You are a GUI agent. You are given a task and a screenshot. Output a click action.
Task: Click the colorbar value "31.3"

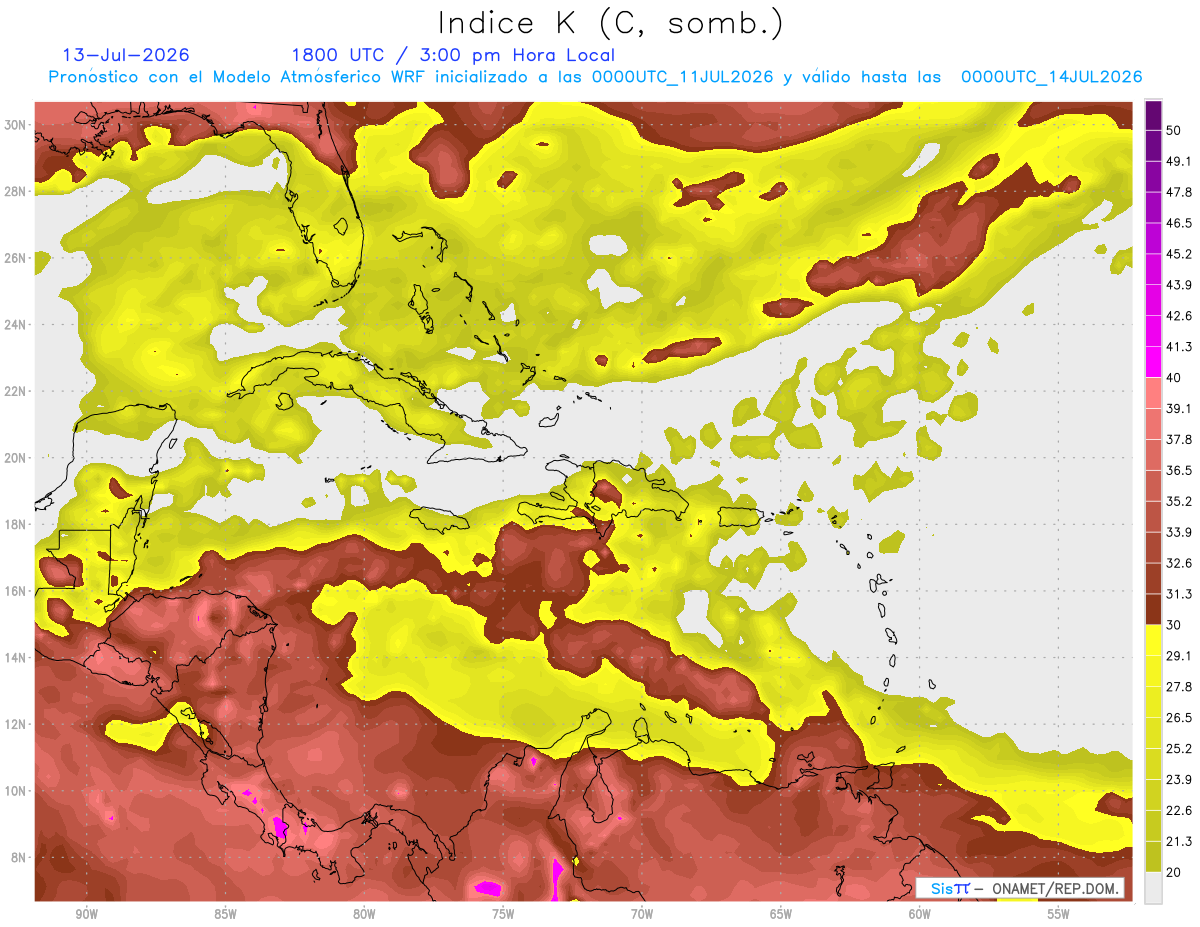1179,594
